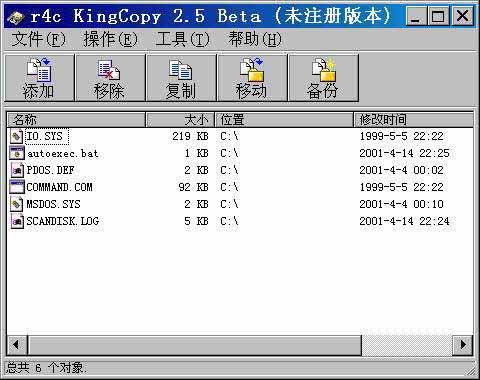Viewport: 480px width, 380px height.
Task: Click the 2001-4-14 22:25 modified time
Action: click(404, 153)
